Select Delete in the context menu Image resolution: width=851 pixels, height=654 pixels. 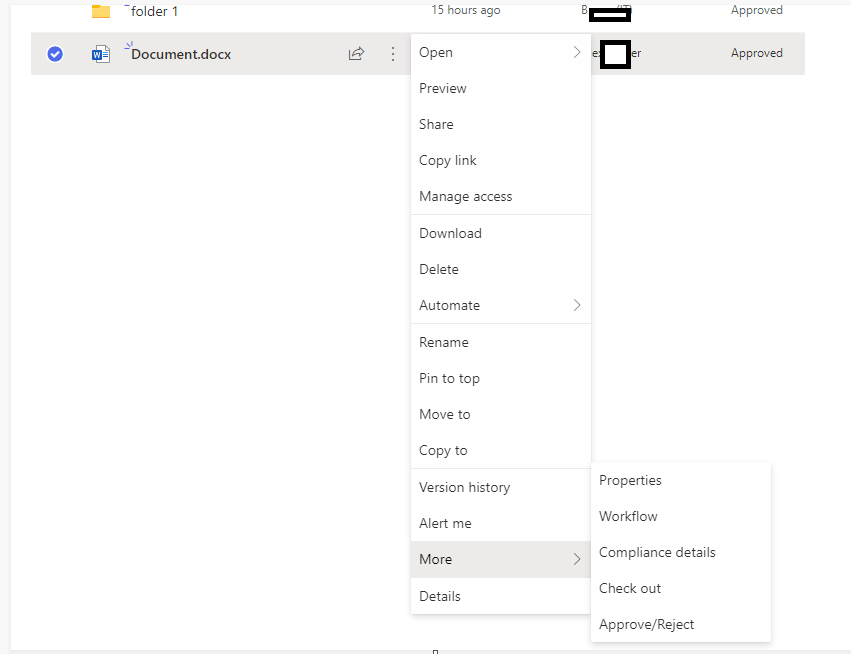(500, 269)
